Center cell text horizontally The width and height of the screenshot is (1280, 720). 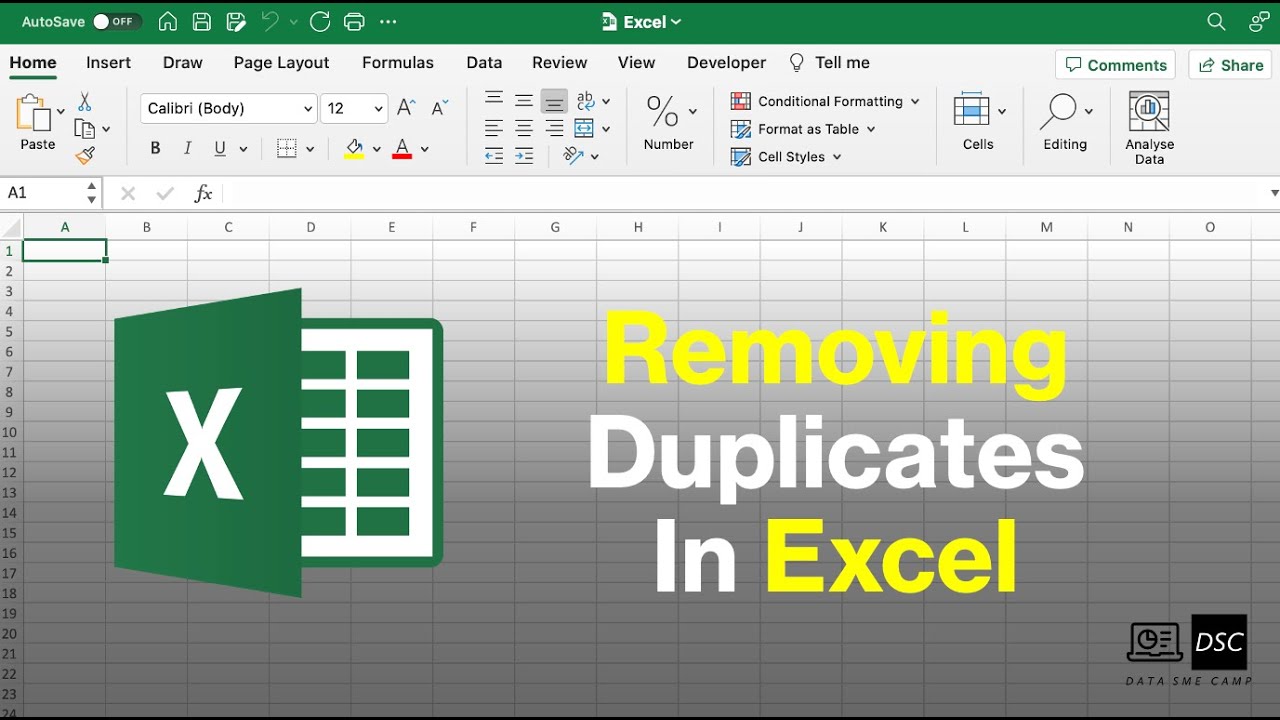pos(524,128)
